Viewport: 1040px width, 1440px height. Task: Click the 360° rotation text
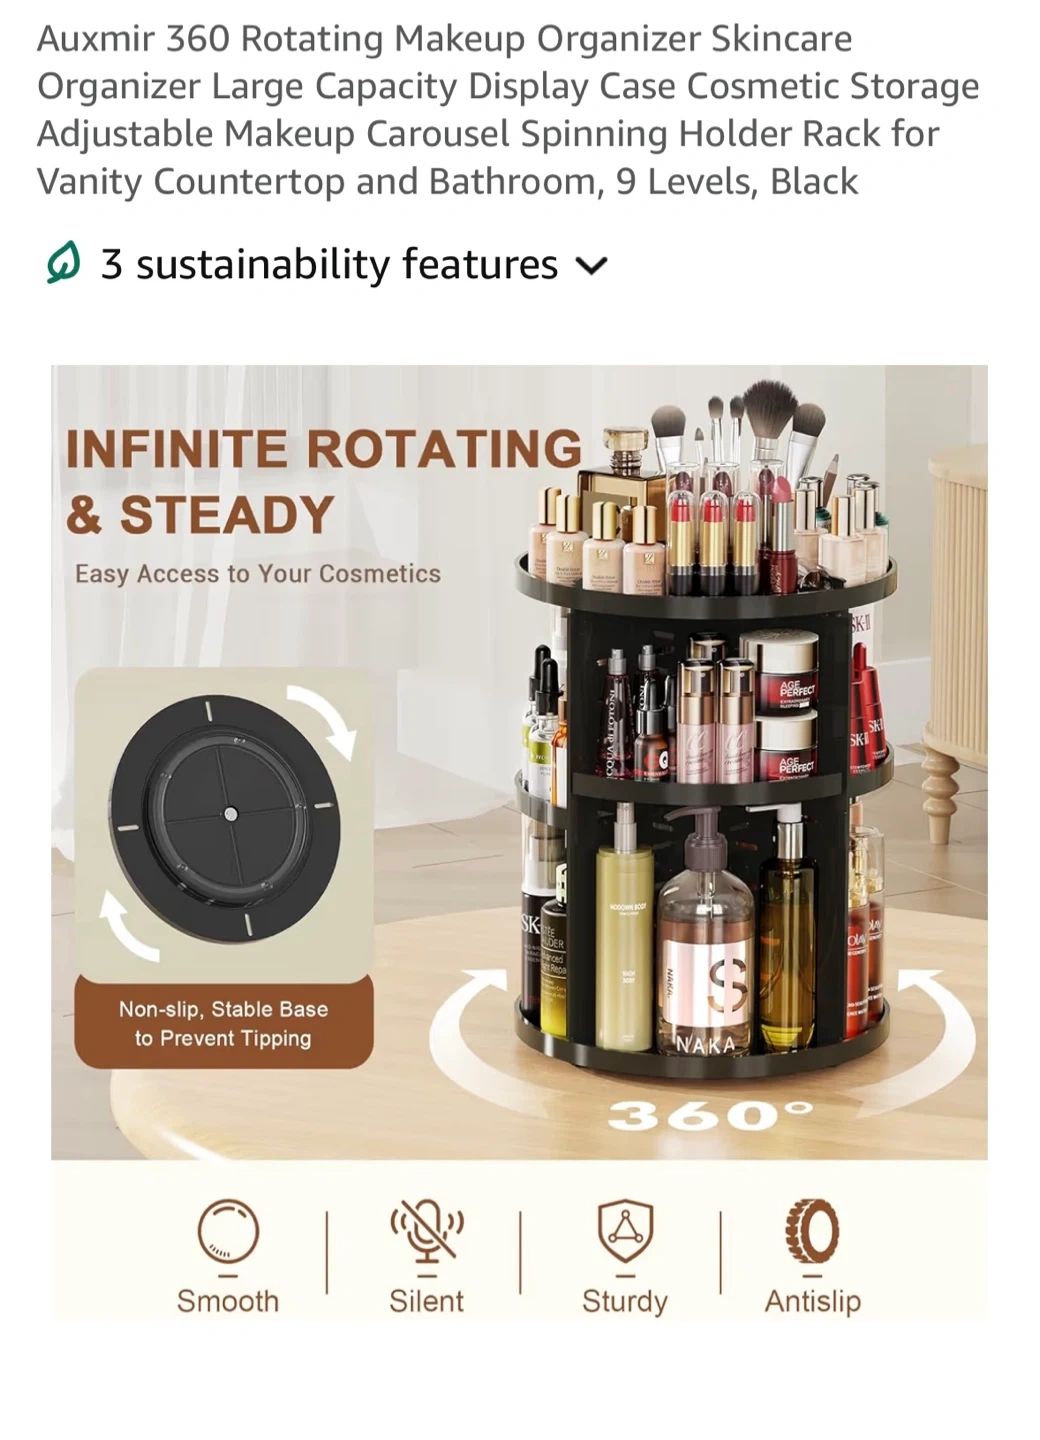[x=710, y=1115]
